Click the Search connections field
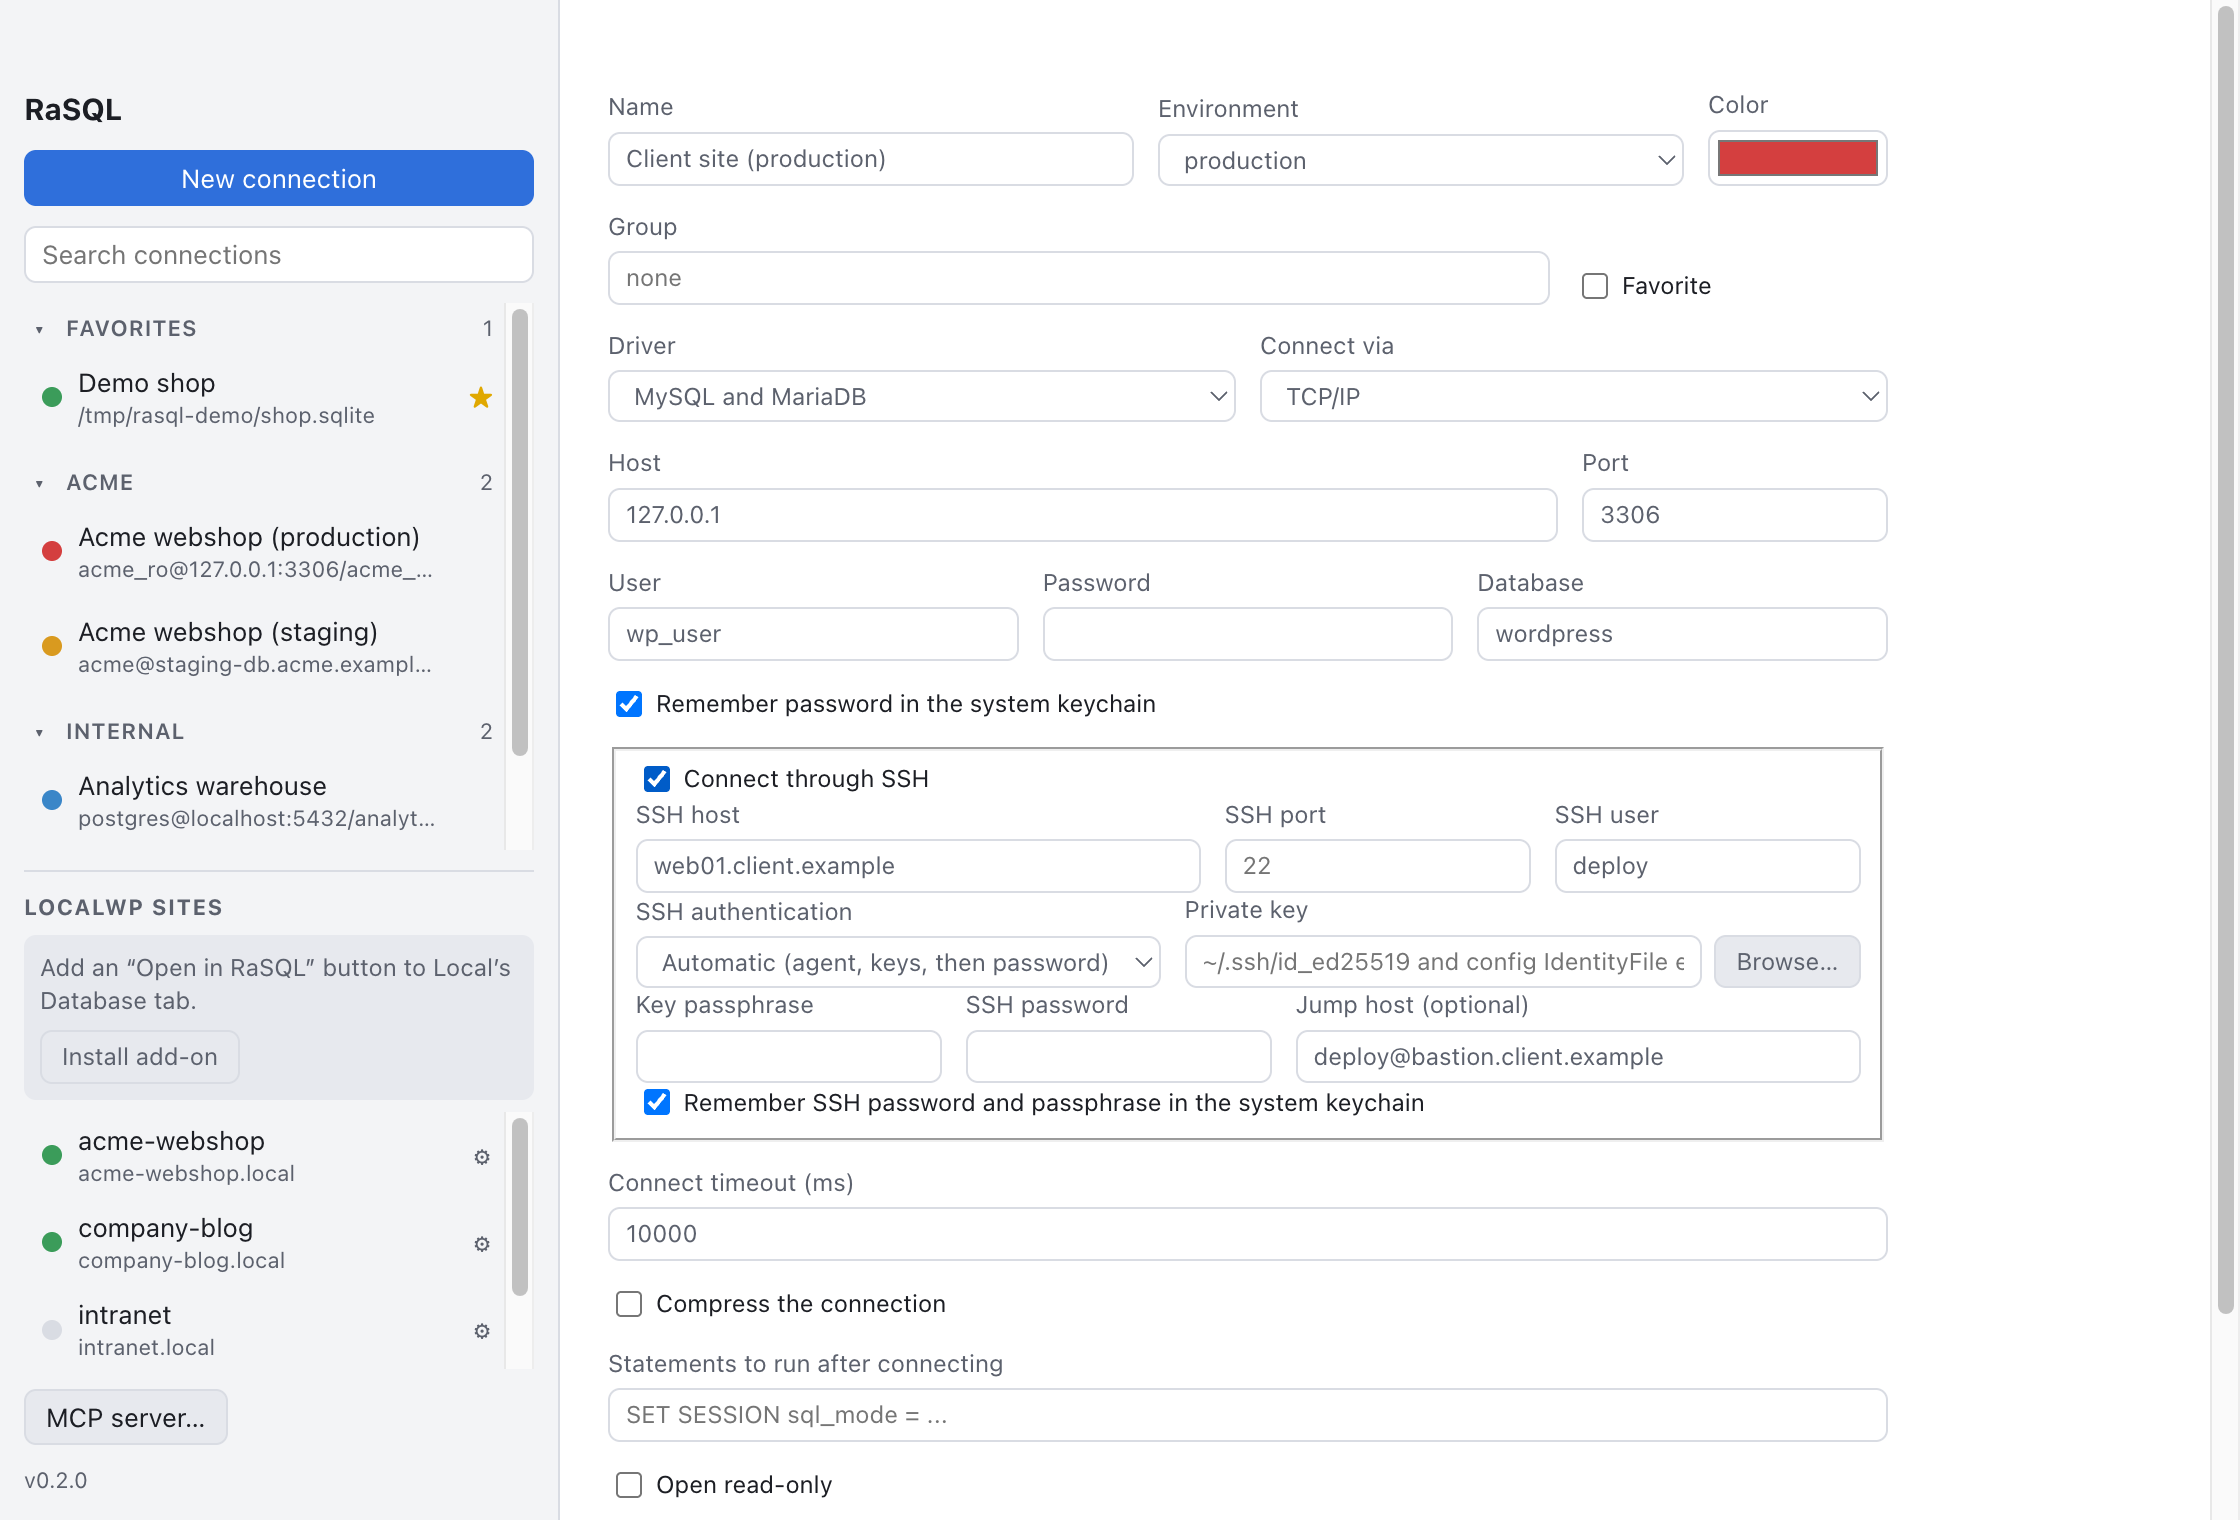The width and height of the screenshot is (2240, 1520). coord(279,255)
